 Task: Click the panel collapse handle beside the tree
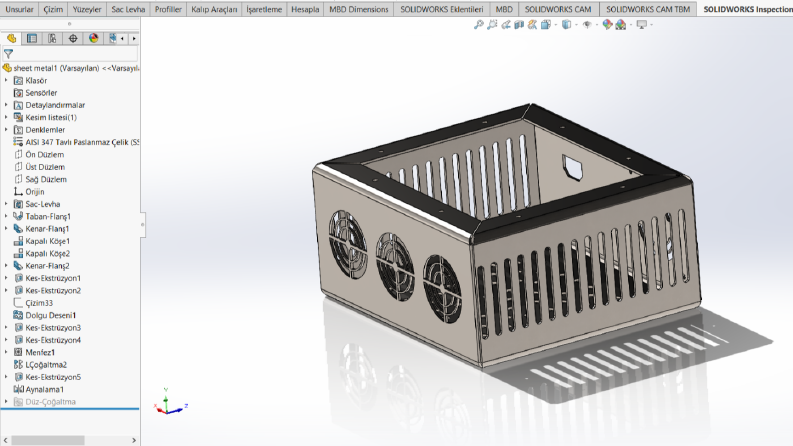143,225
